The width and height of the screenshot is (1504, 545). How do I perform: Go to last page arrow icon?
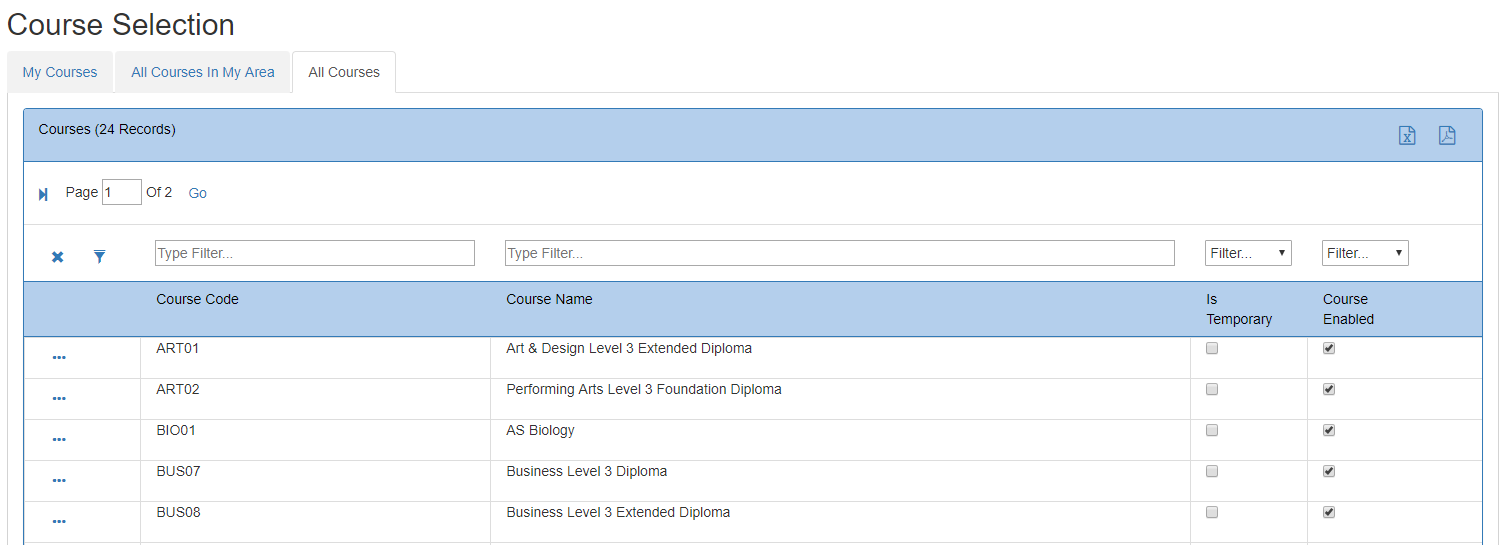43,194
